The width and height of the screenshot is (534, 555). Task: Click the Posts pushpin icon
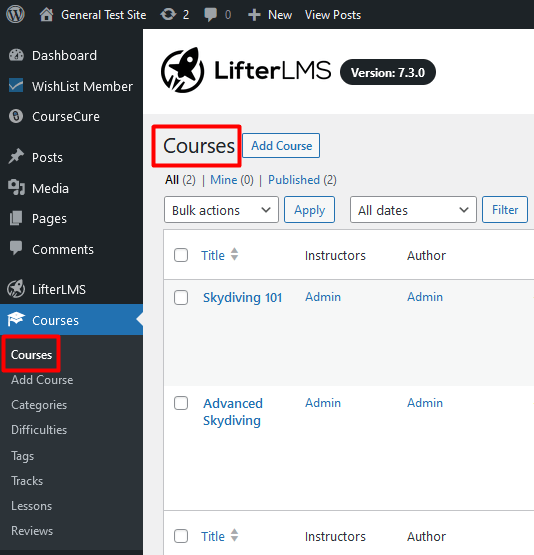pyautogui.click(x=16, y=157)
